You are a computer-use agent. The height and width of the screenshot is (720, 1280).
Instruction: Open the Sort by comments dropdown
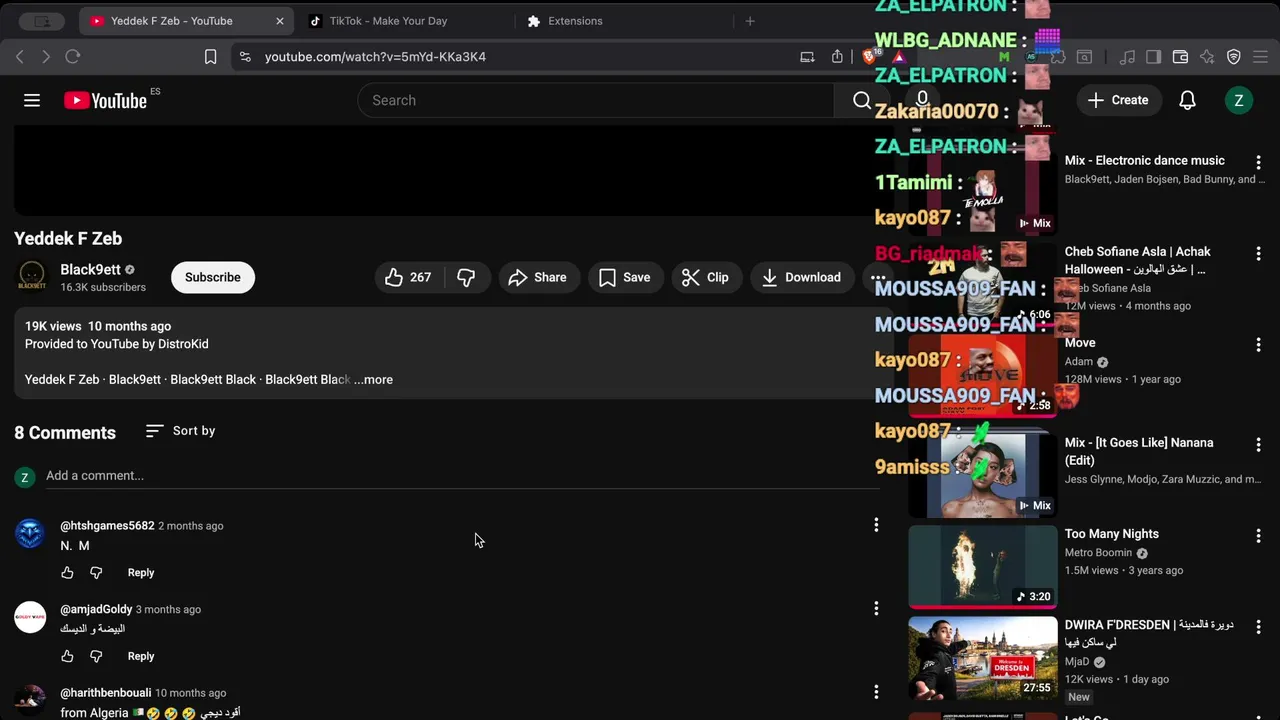(180, 431)
